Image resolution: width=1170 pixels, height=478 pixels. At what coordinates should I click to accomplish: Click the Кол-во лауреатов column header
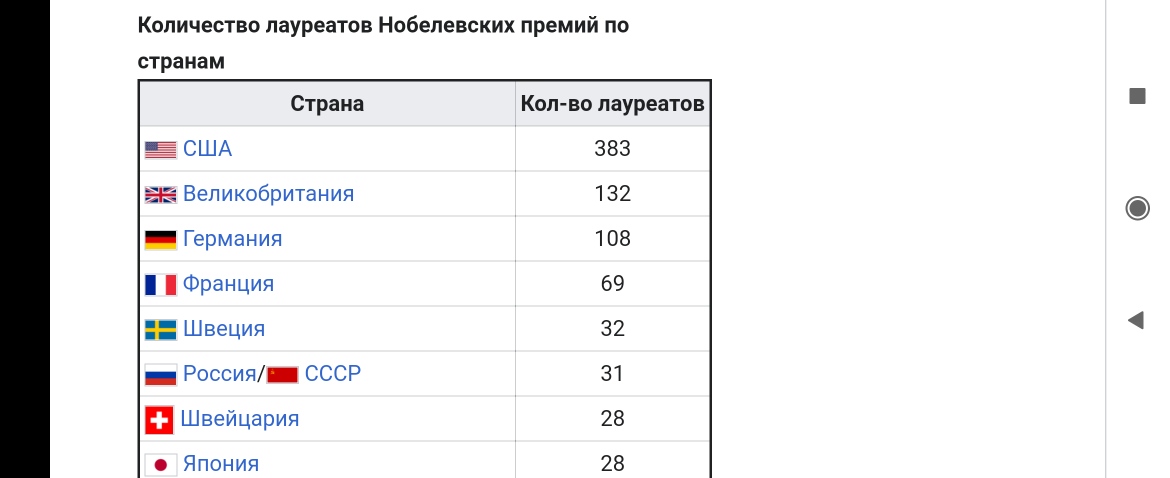[x=613, y=104]
